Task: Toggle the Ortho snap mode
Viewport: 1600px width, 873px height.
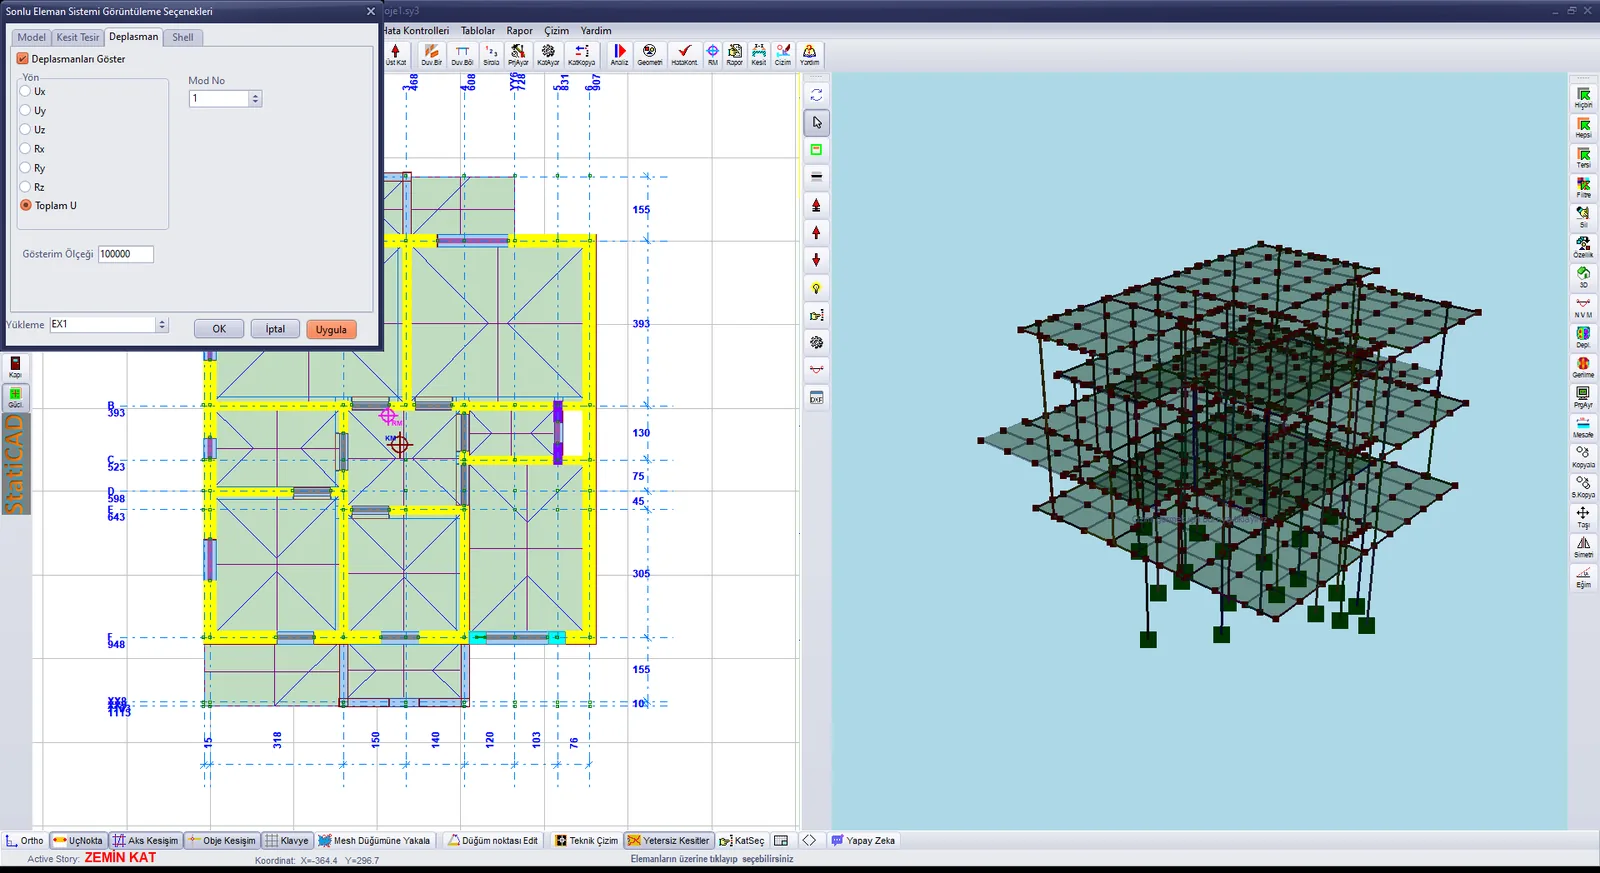Action: pyautogui.click(x=25, y=841)
